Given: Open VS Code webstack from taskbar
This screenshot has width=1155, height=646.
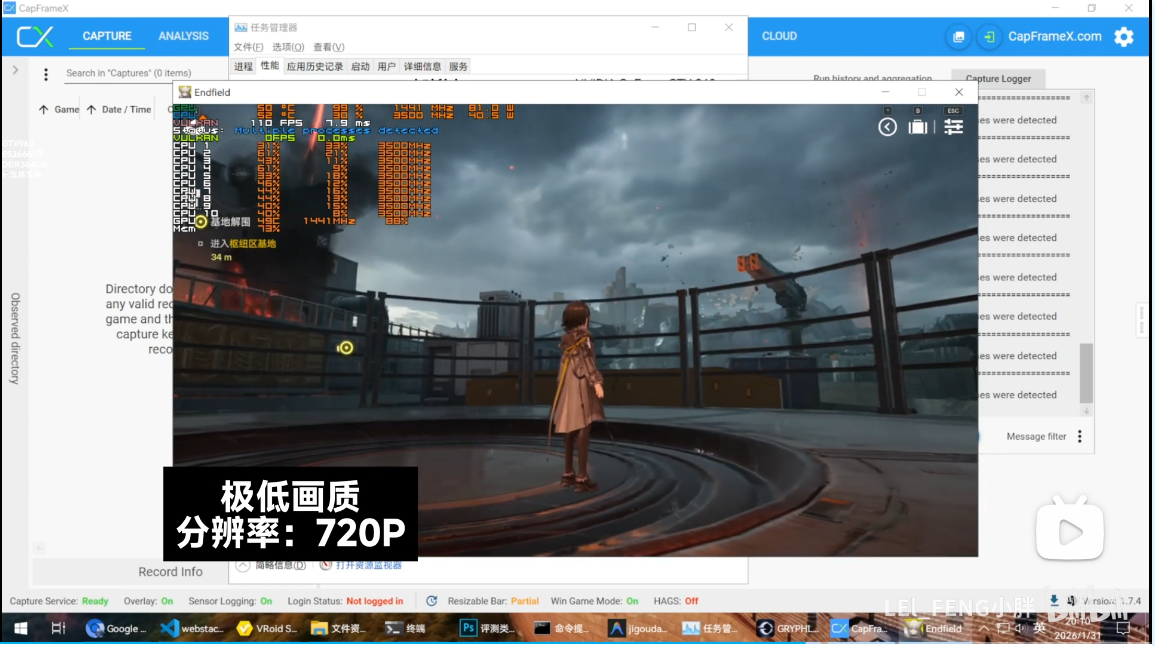Looking at the screenshot, I should tap(192, 629).
